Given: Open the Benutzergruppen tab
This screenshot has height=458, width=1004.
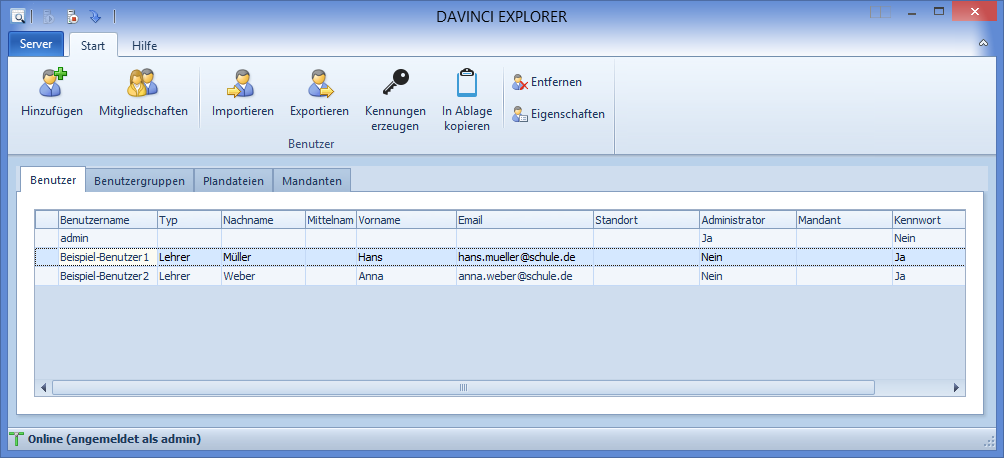Looking at the screenshot, I should (x=139, y=181).
